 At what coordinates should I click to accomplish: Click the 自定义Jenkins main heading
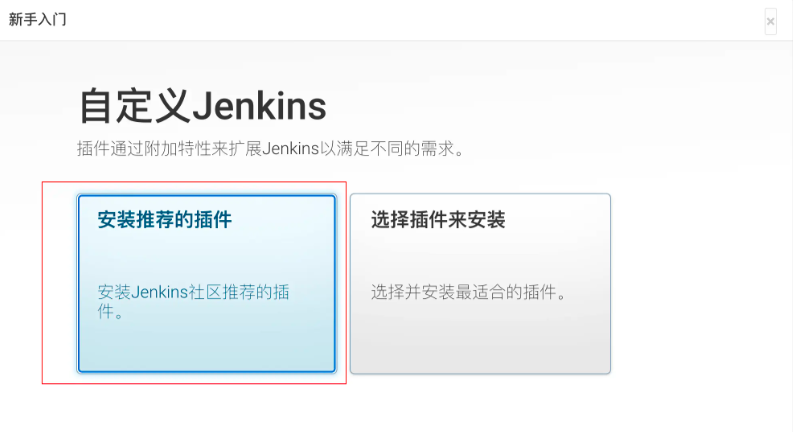(x=203, y=106)
